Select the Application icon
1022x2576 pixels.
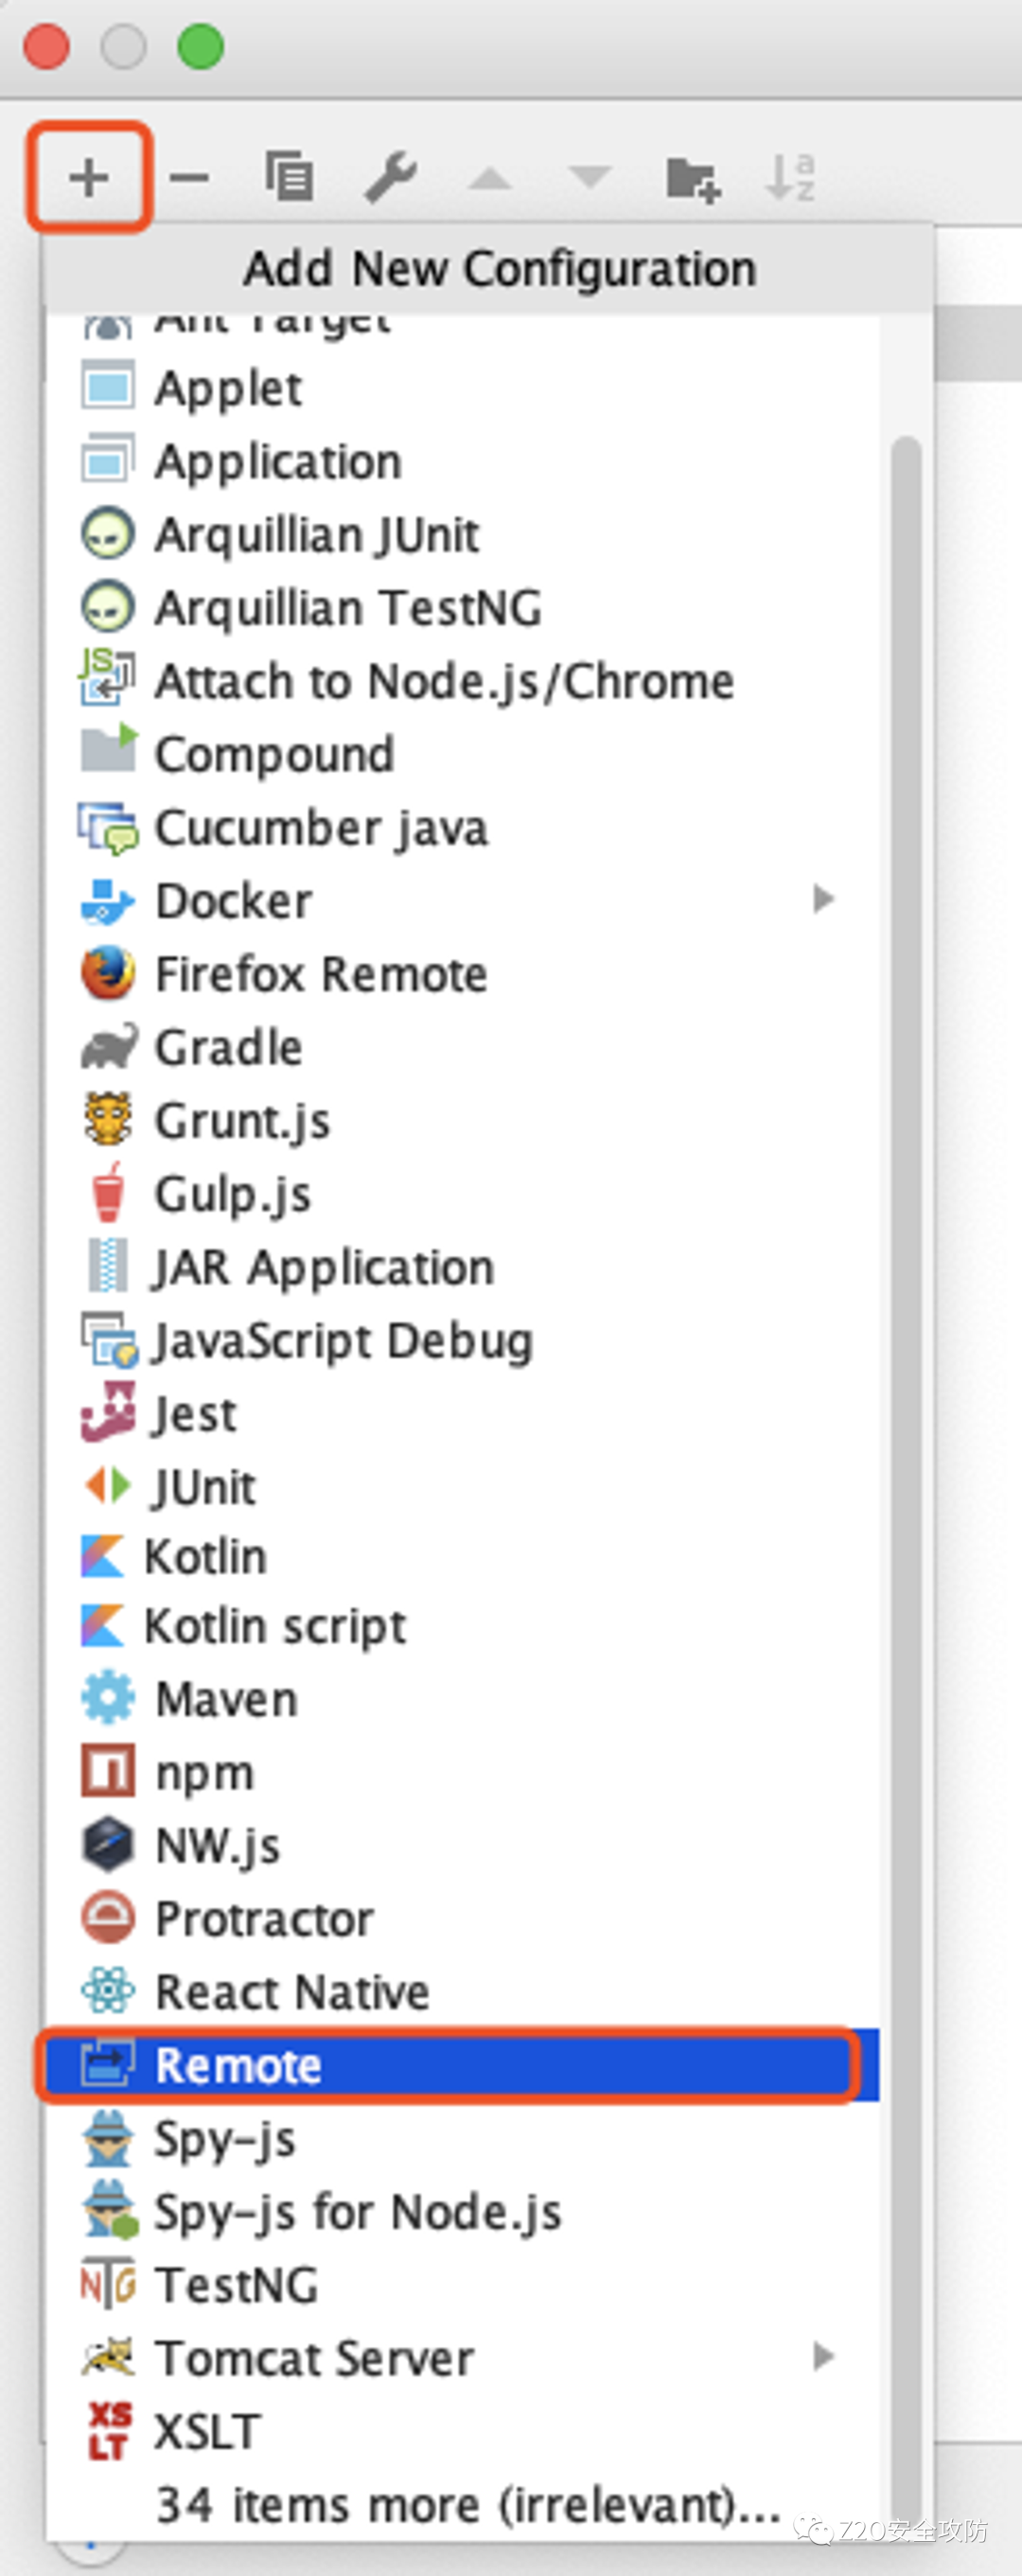pyautogui.click(x=107, y=460)
